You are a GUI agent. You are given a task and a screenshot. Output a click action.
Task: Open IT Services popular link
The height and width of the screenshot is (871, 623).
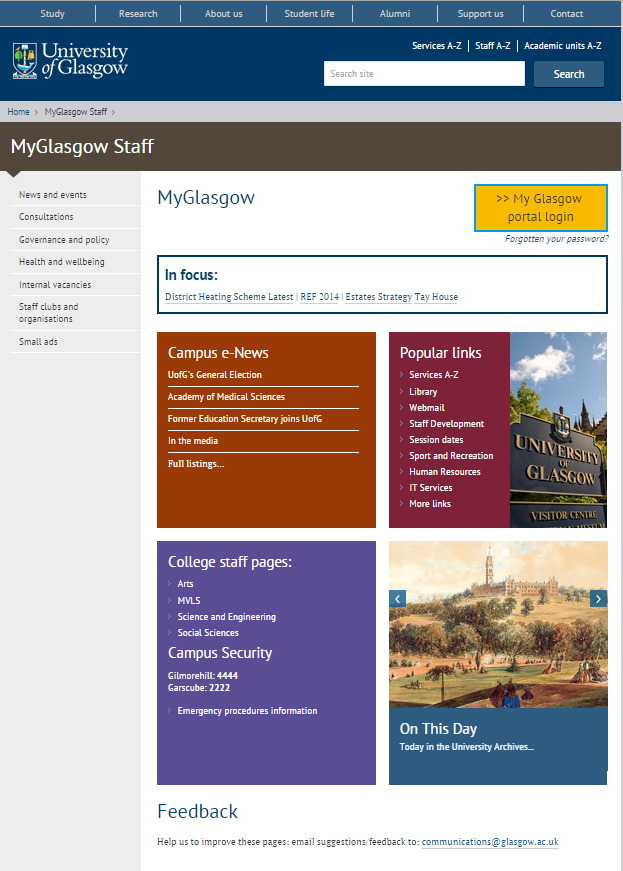pos(430,488)
